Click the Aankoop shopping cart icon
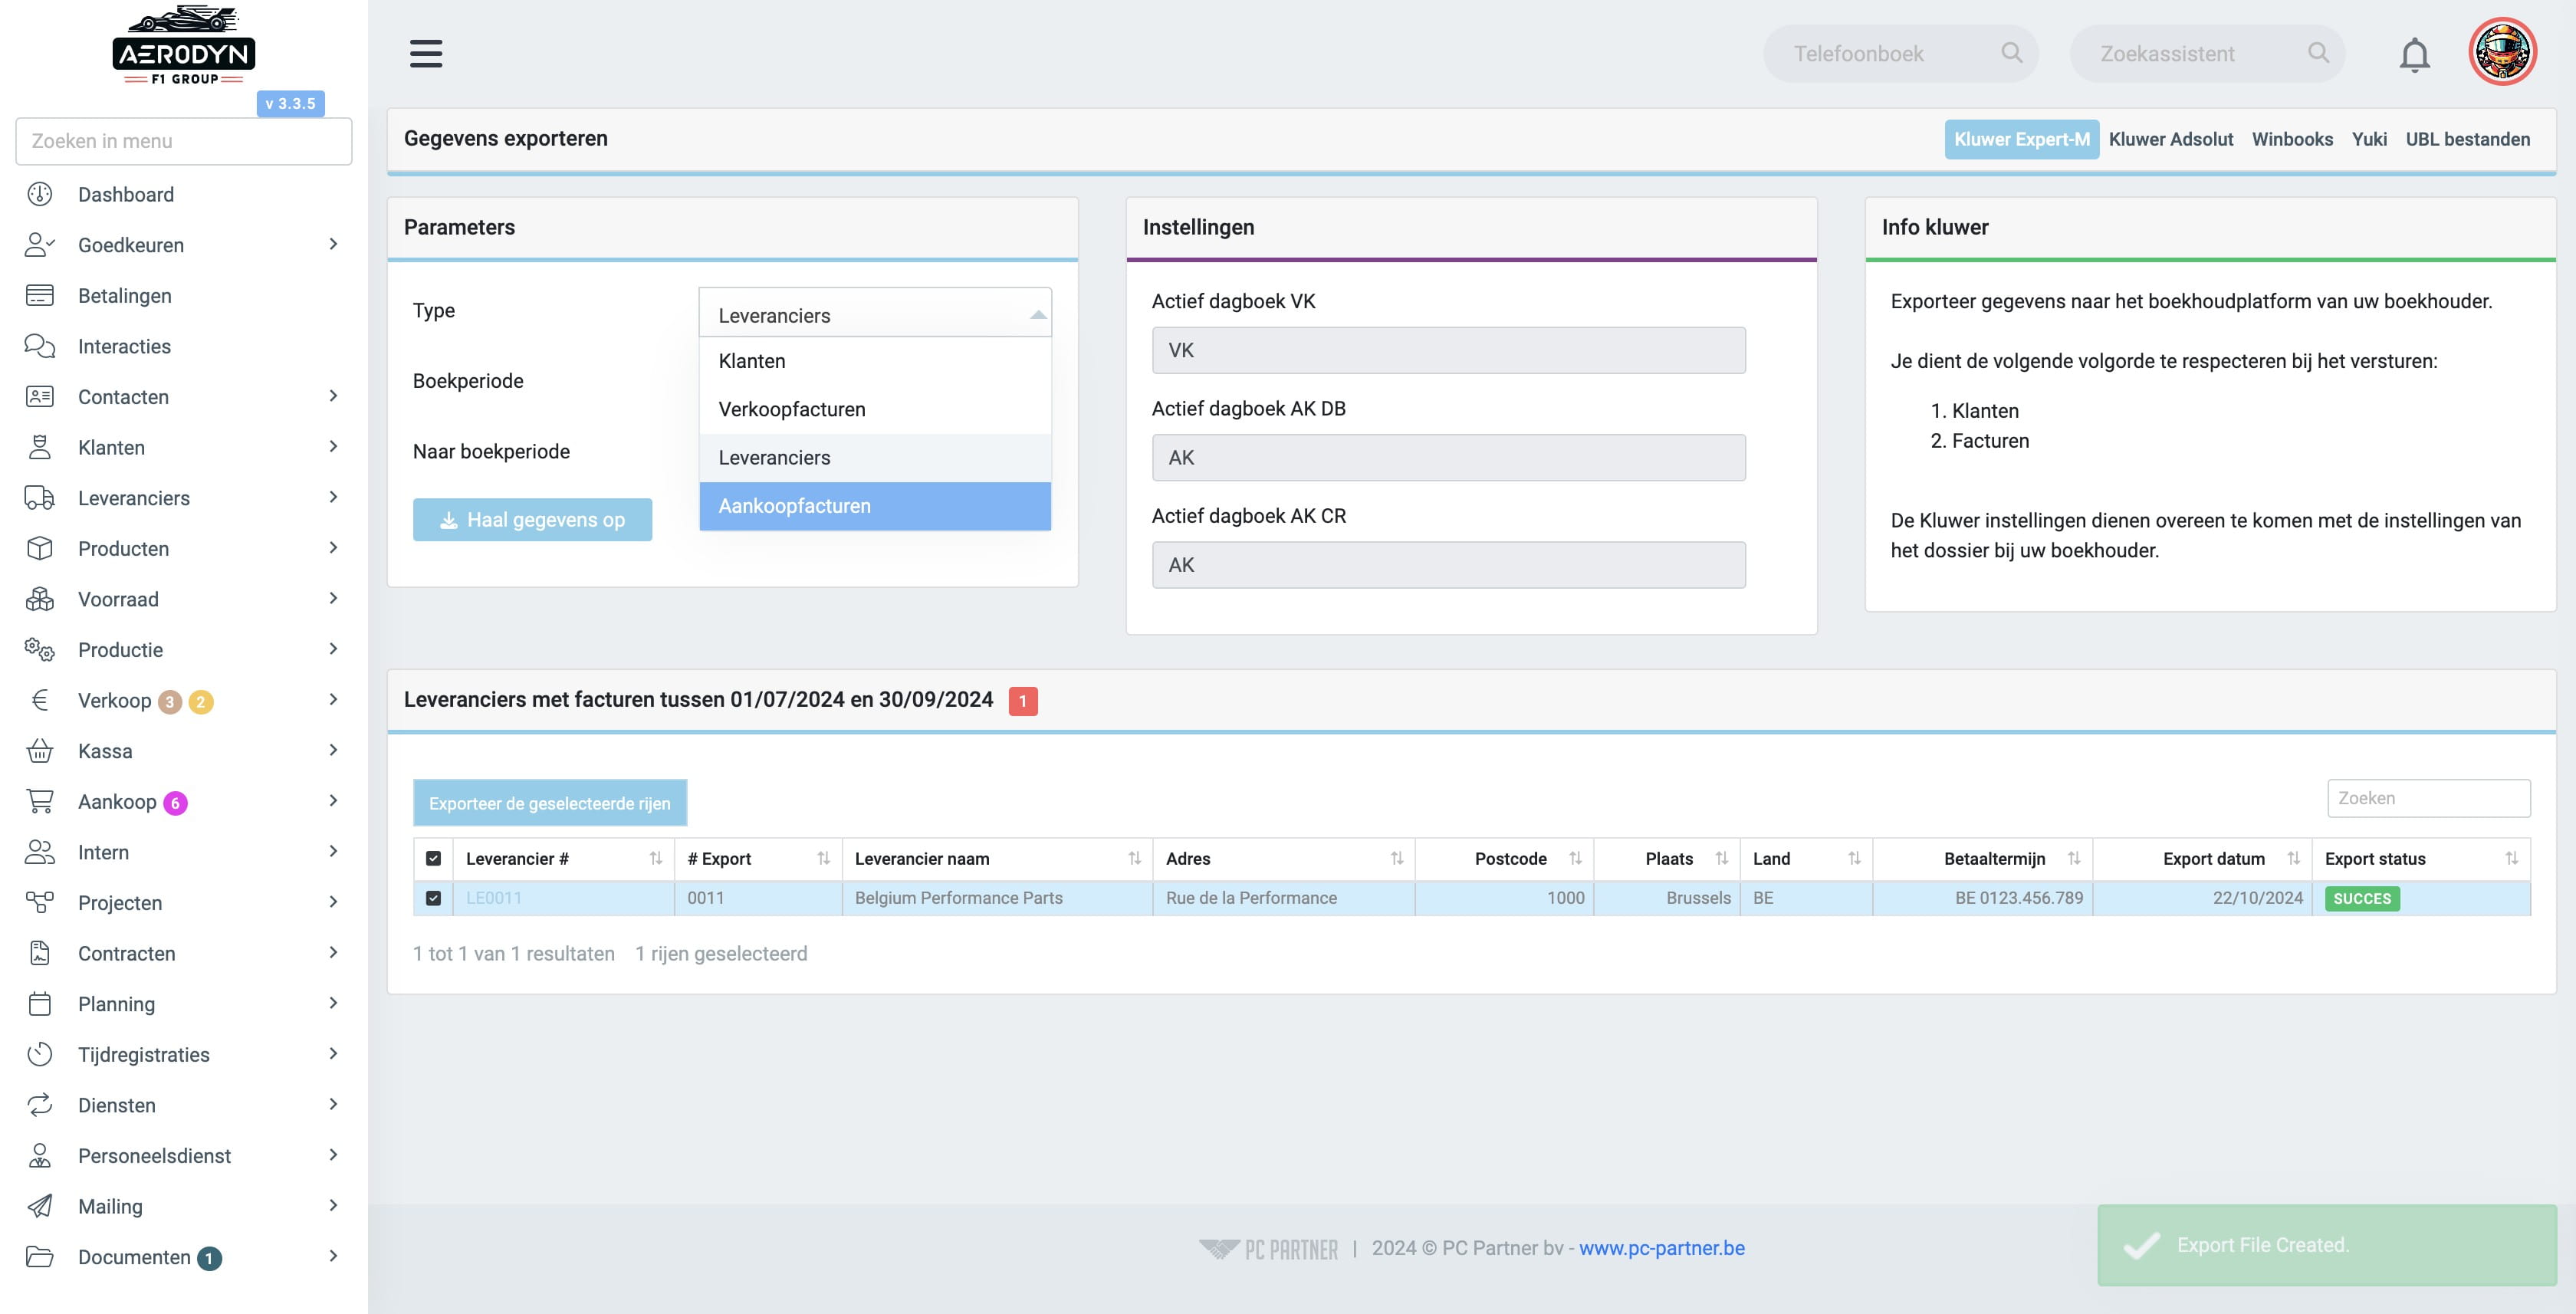The width and height of the screenshot is (2576, 1314). click(x=40, y=801)
